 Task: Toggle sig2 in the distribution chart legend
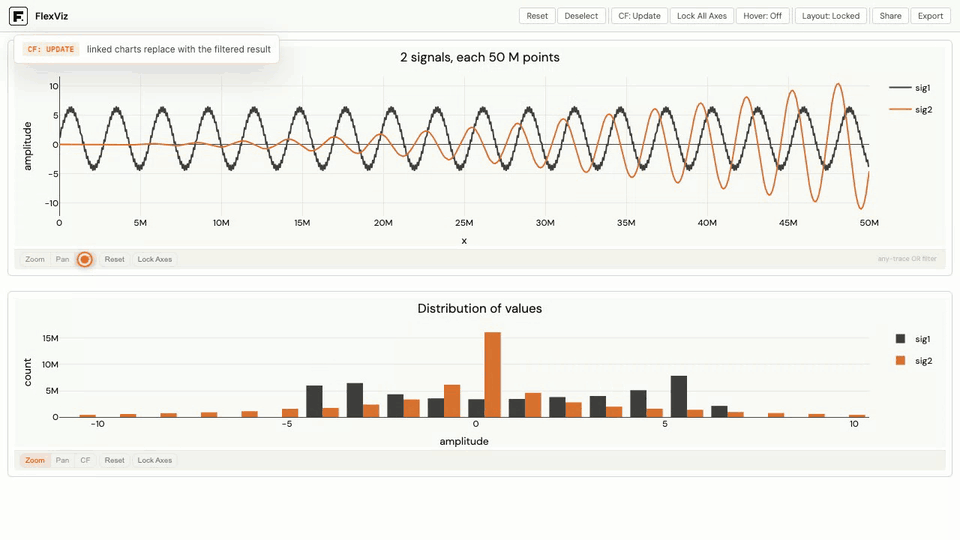pos(912,361)
